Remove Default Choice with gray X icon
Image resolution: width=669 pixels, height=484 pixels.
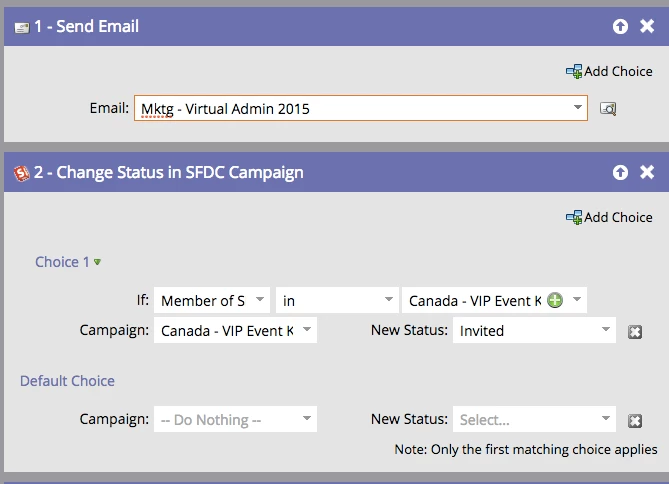635,421
